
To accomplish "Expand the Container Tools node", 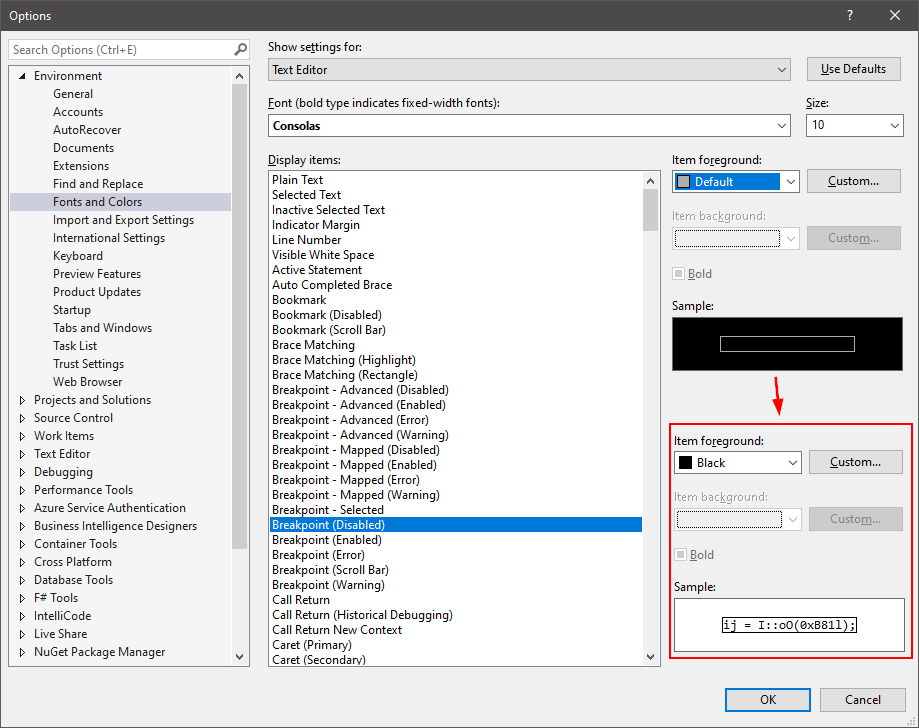I will 22,545.
